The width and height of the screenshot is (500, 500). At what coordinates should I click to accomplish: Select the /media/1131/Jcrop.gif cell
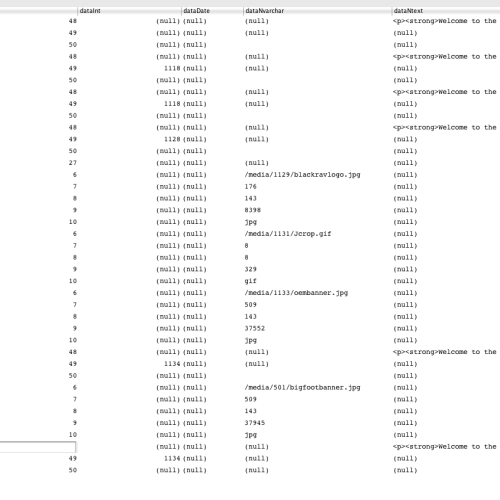288,234
